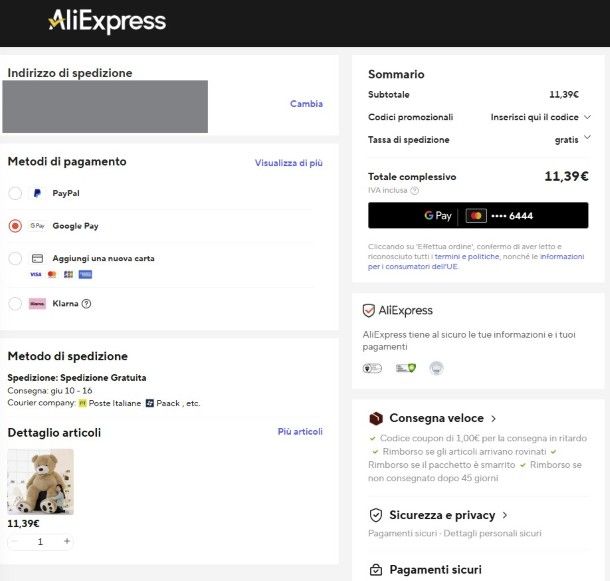
Task: Click the Più articoli link
Action: pyautogui.click(x=300, y=432)
